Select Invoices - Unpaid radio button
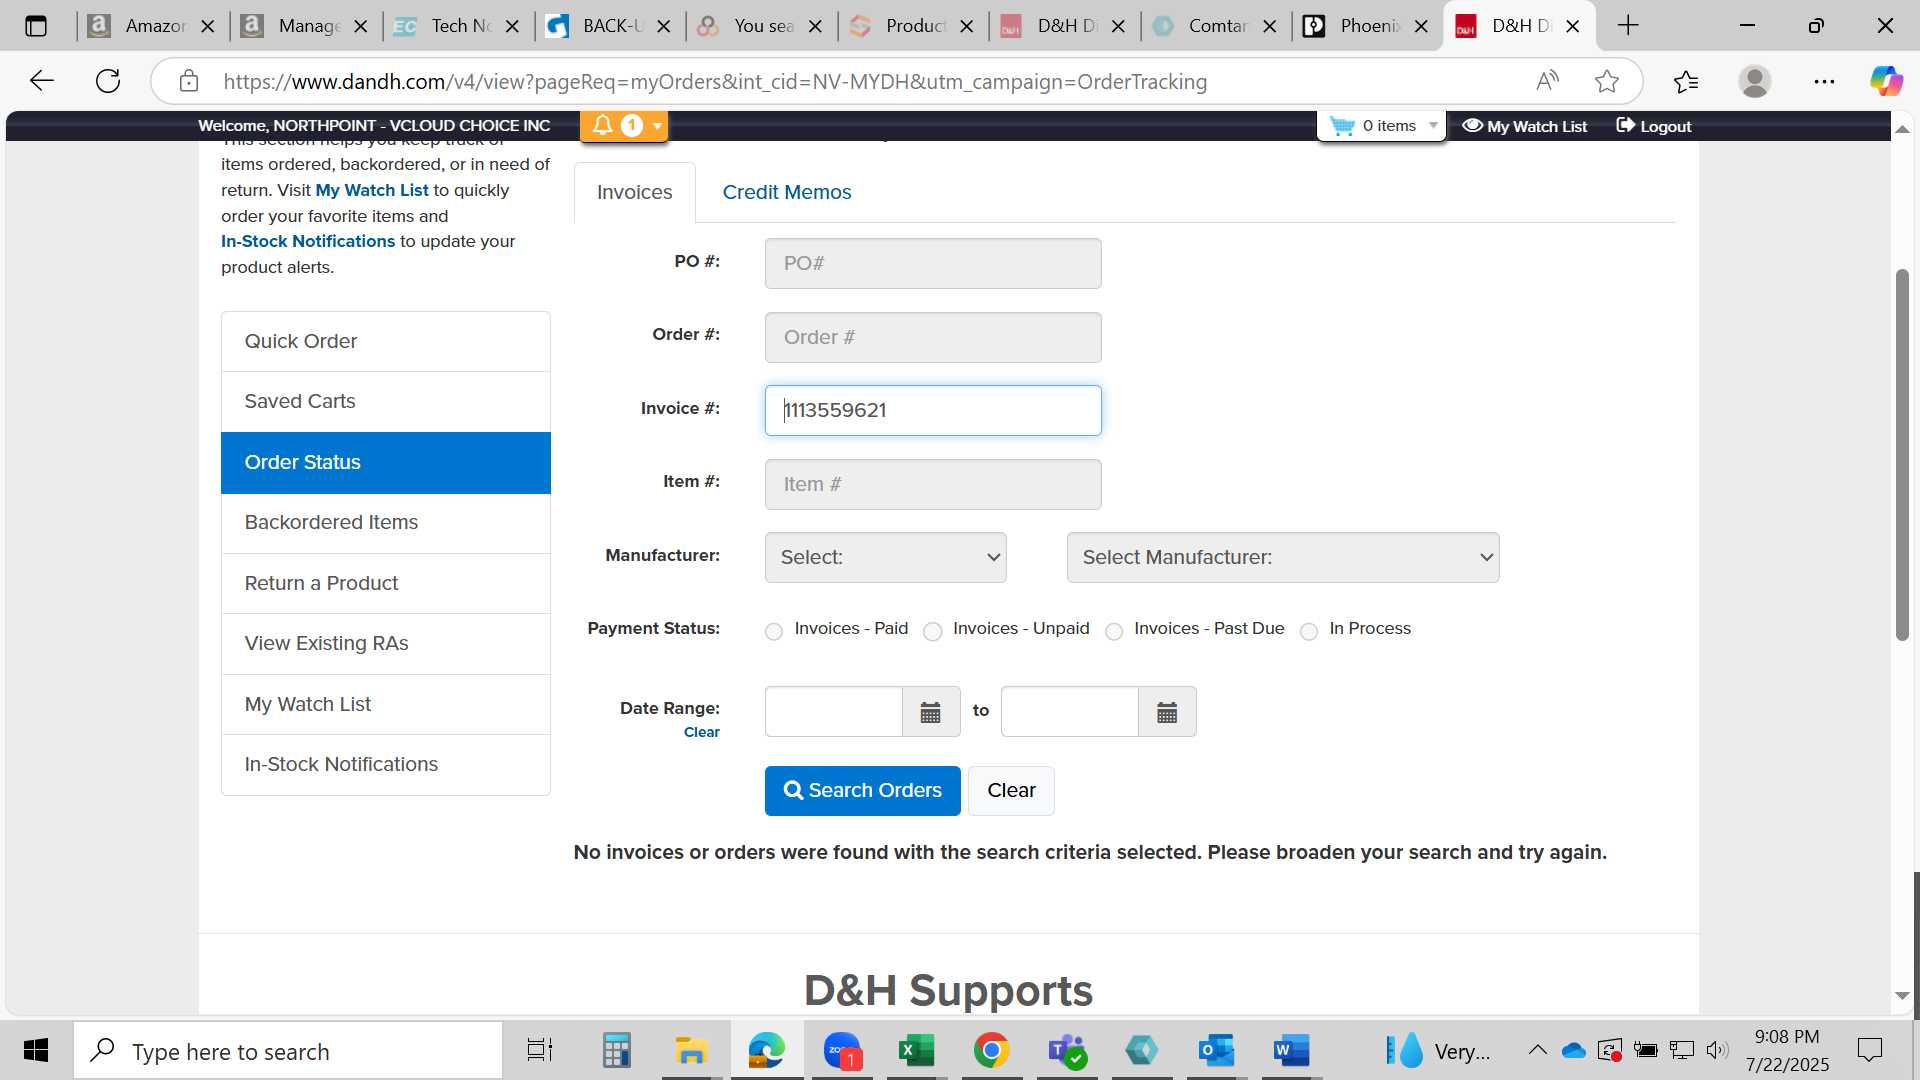The image size is (1920, 1080). point(933,631)
